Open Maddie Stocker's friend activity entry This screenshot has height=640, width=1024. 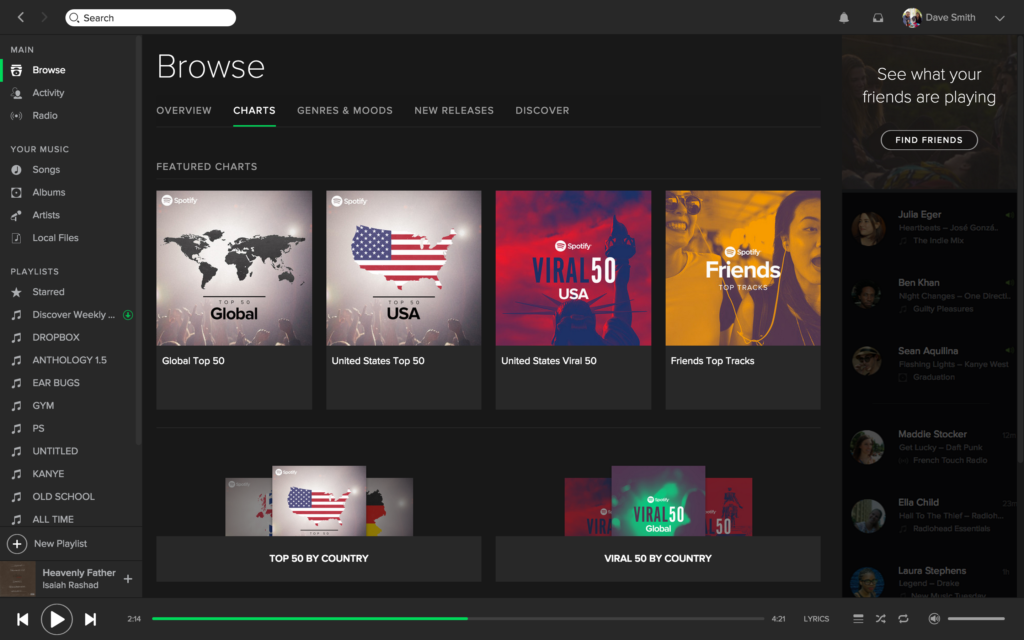(933, 447)
